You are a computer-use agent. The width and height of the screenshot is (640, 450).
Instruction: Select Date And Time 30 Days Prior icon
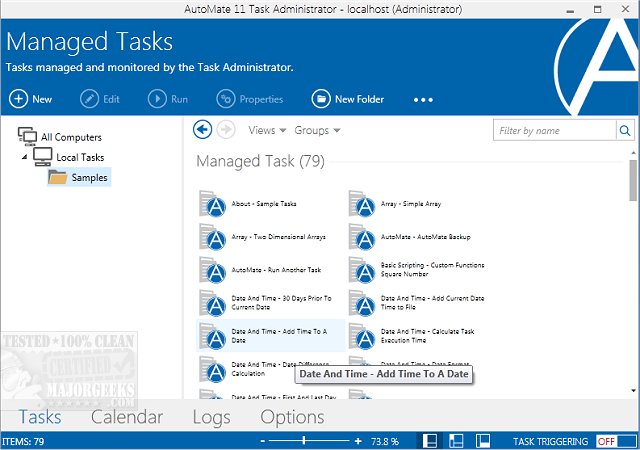pos(212,303)
